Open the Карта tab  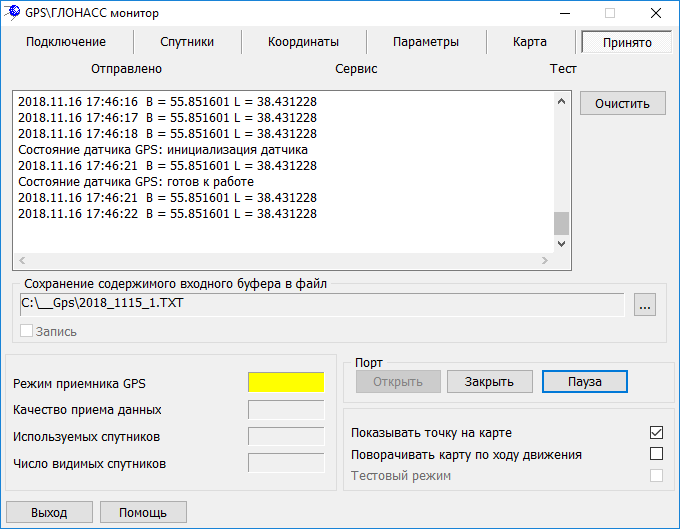[x=529, y=42]
